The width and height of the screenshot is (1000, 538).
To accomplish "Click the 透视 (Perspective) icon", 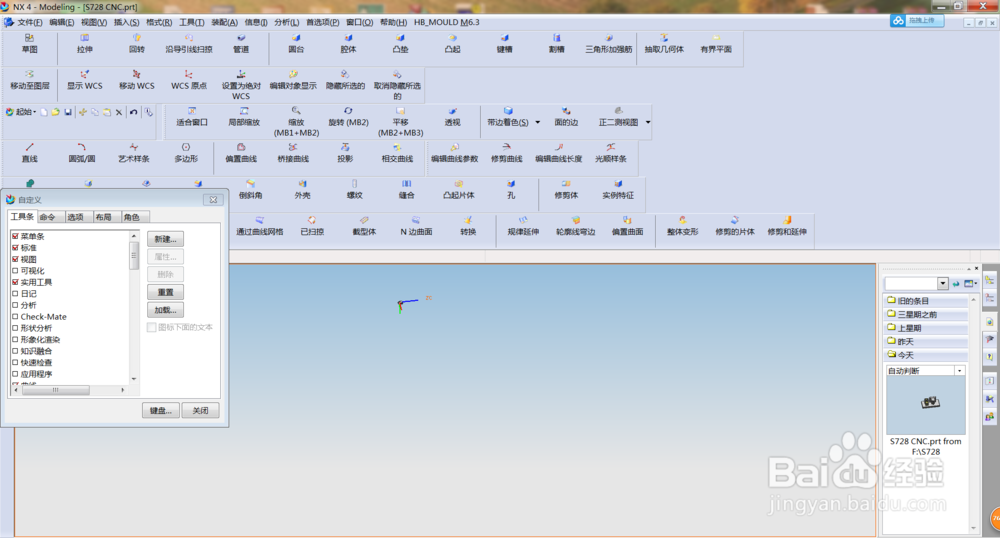I will coord(452,111).
